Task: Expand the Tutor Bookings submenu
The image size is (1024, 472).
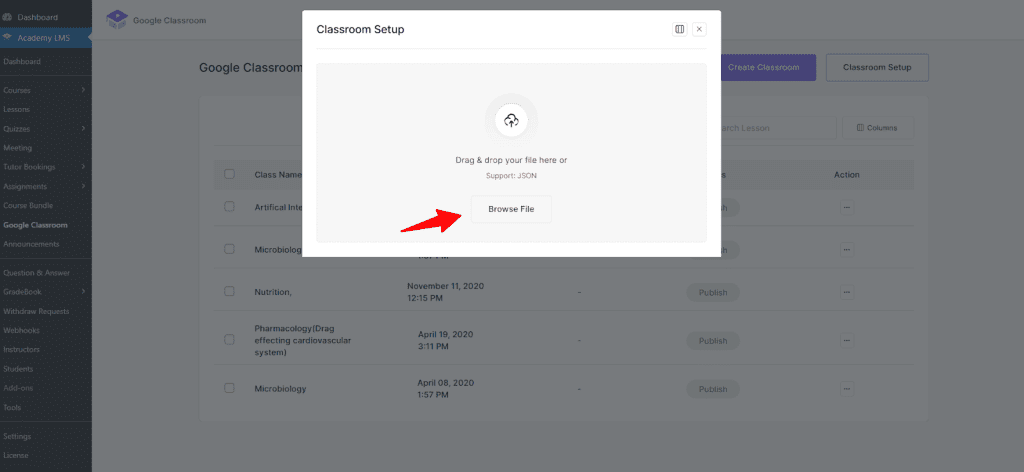Action: click(x=83, y=167)
